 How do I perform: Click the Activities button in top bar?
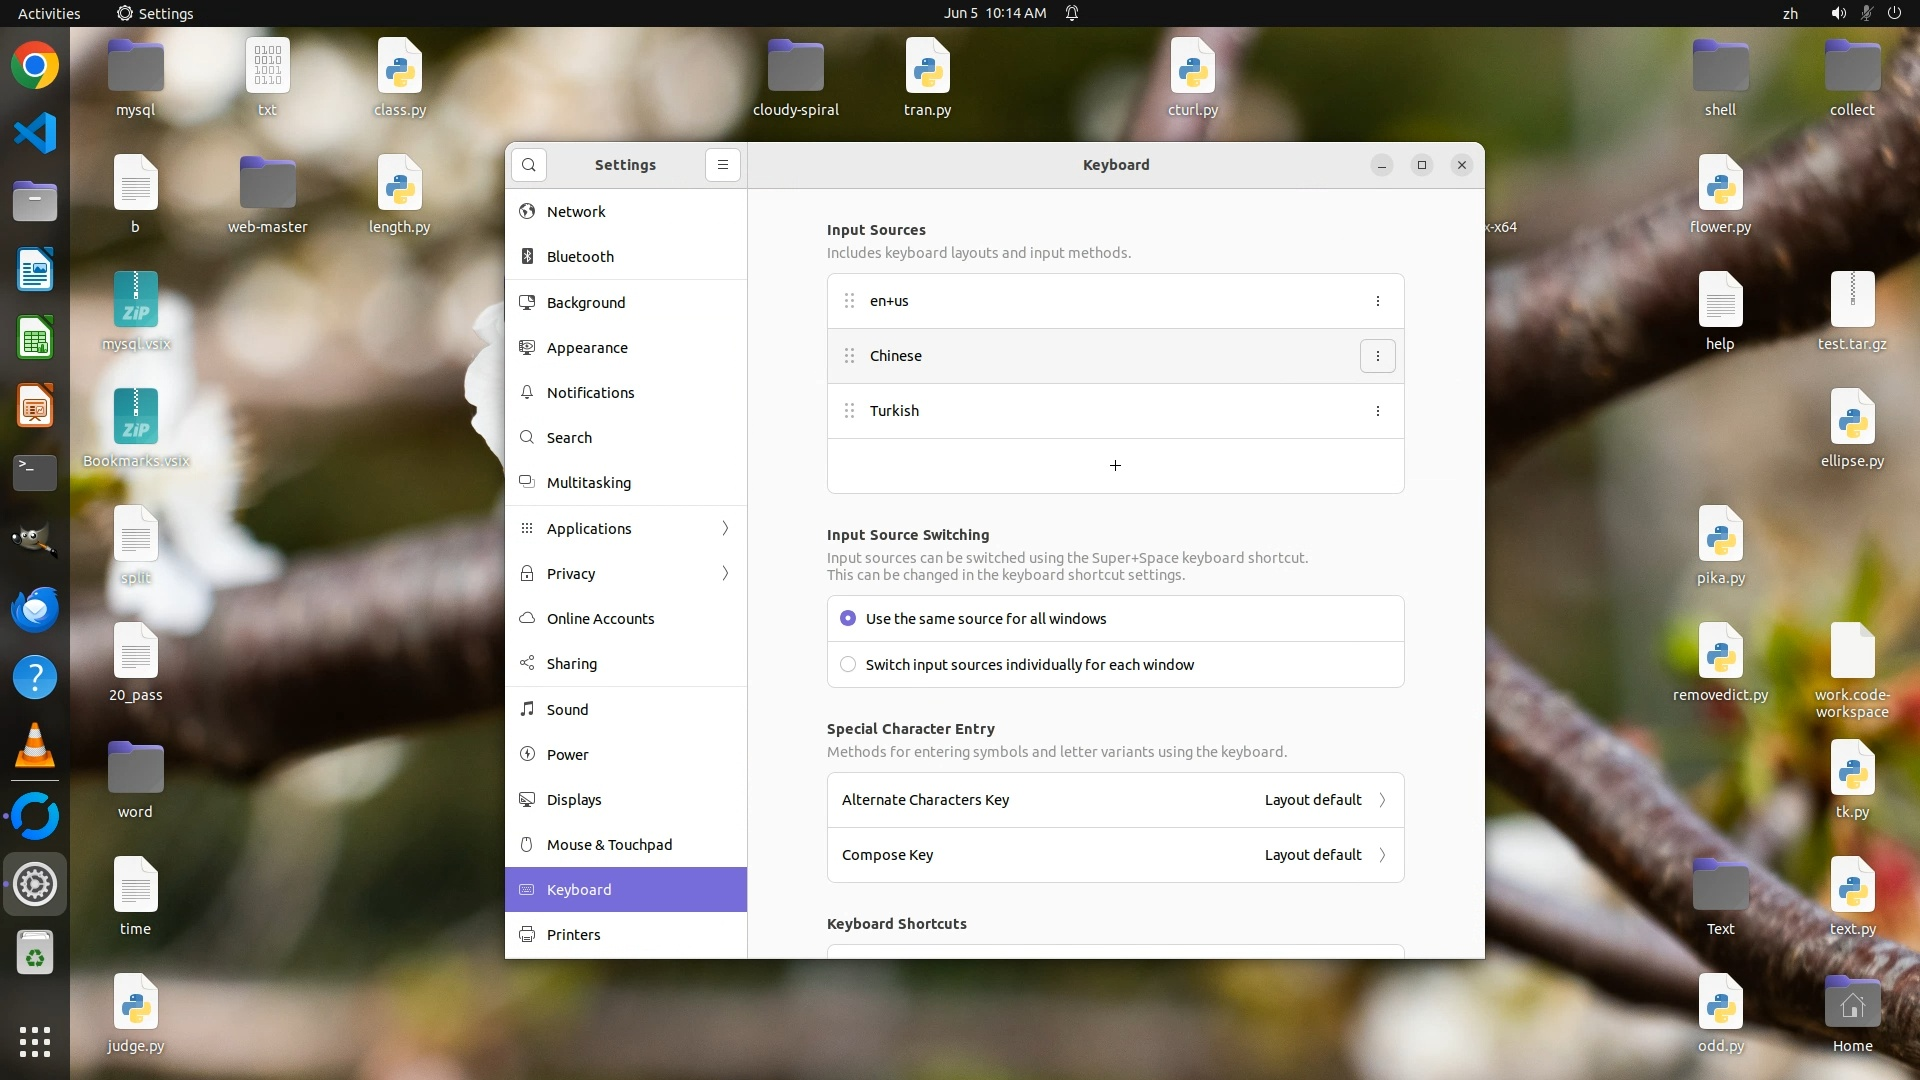coord(49,13)
